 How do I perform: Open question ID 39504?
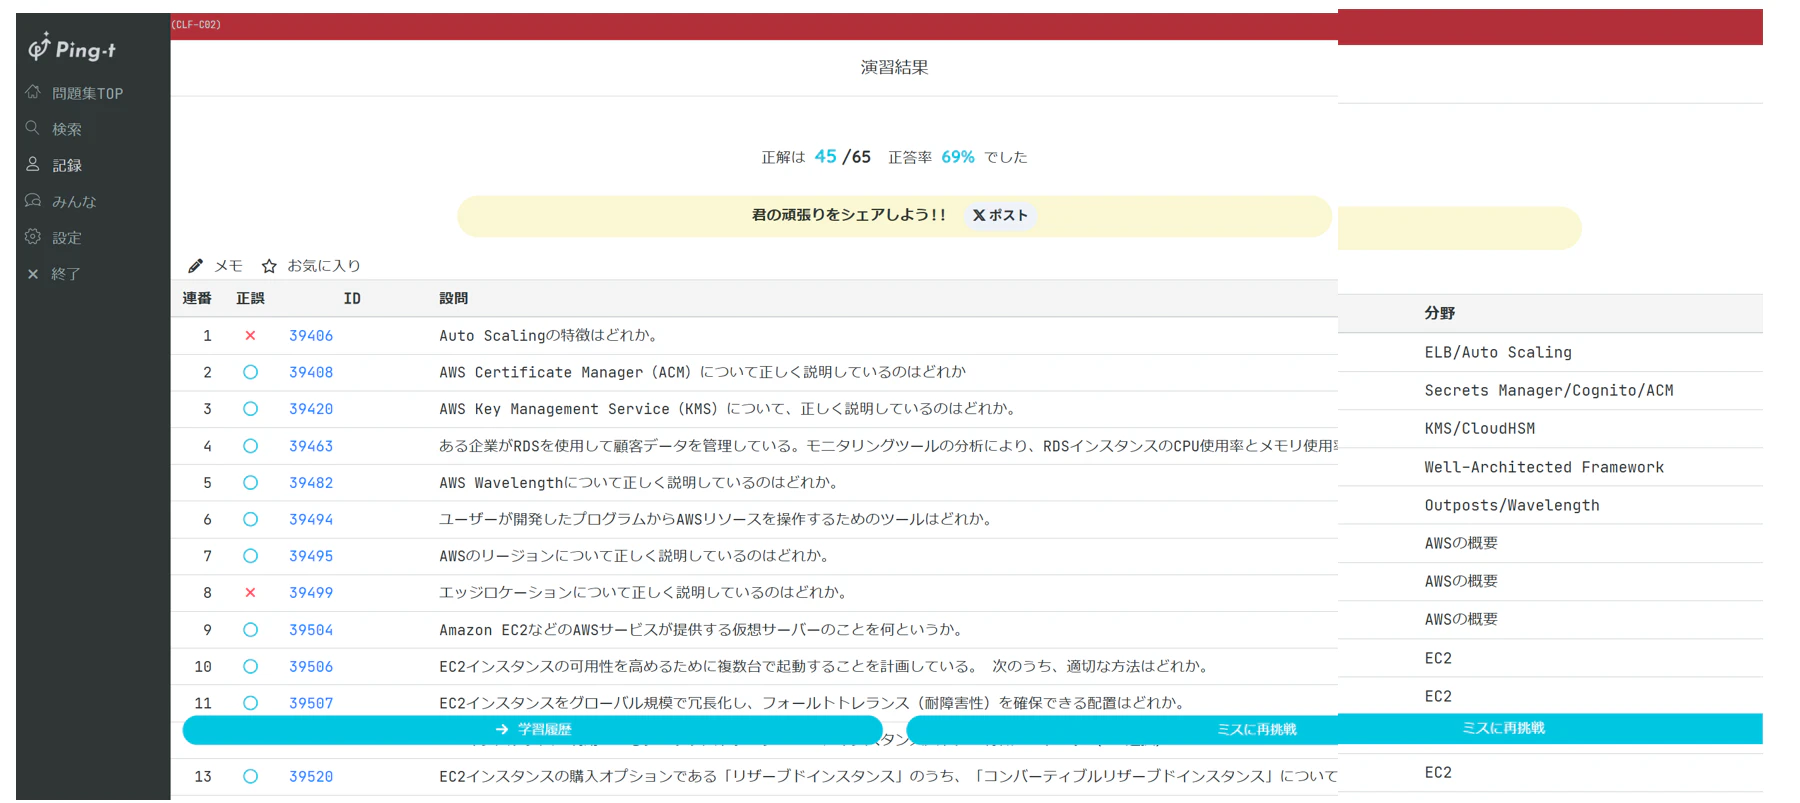point(311,630)
